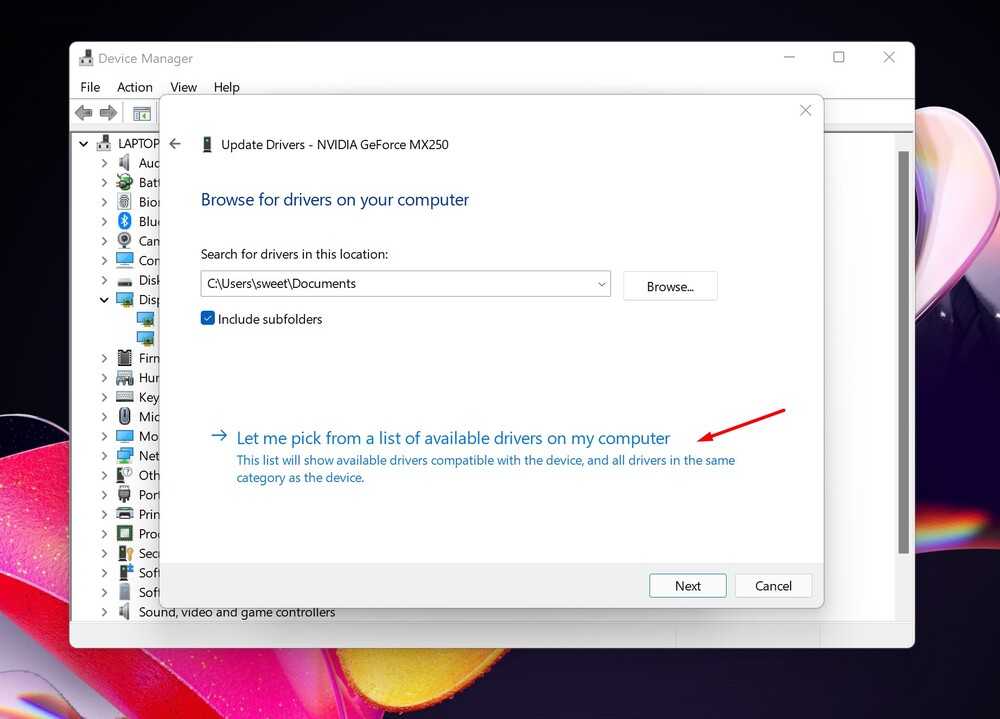Open the File menu
Viewport: 1000px width, 719px height.
pos(90,87)
